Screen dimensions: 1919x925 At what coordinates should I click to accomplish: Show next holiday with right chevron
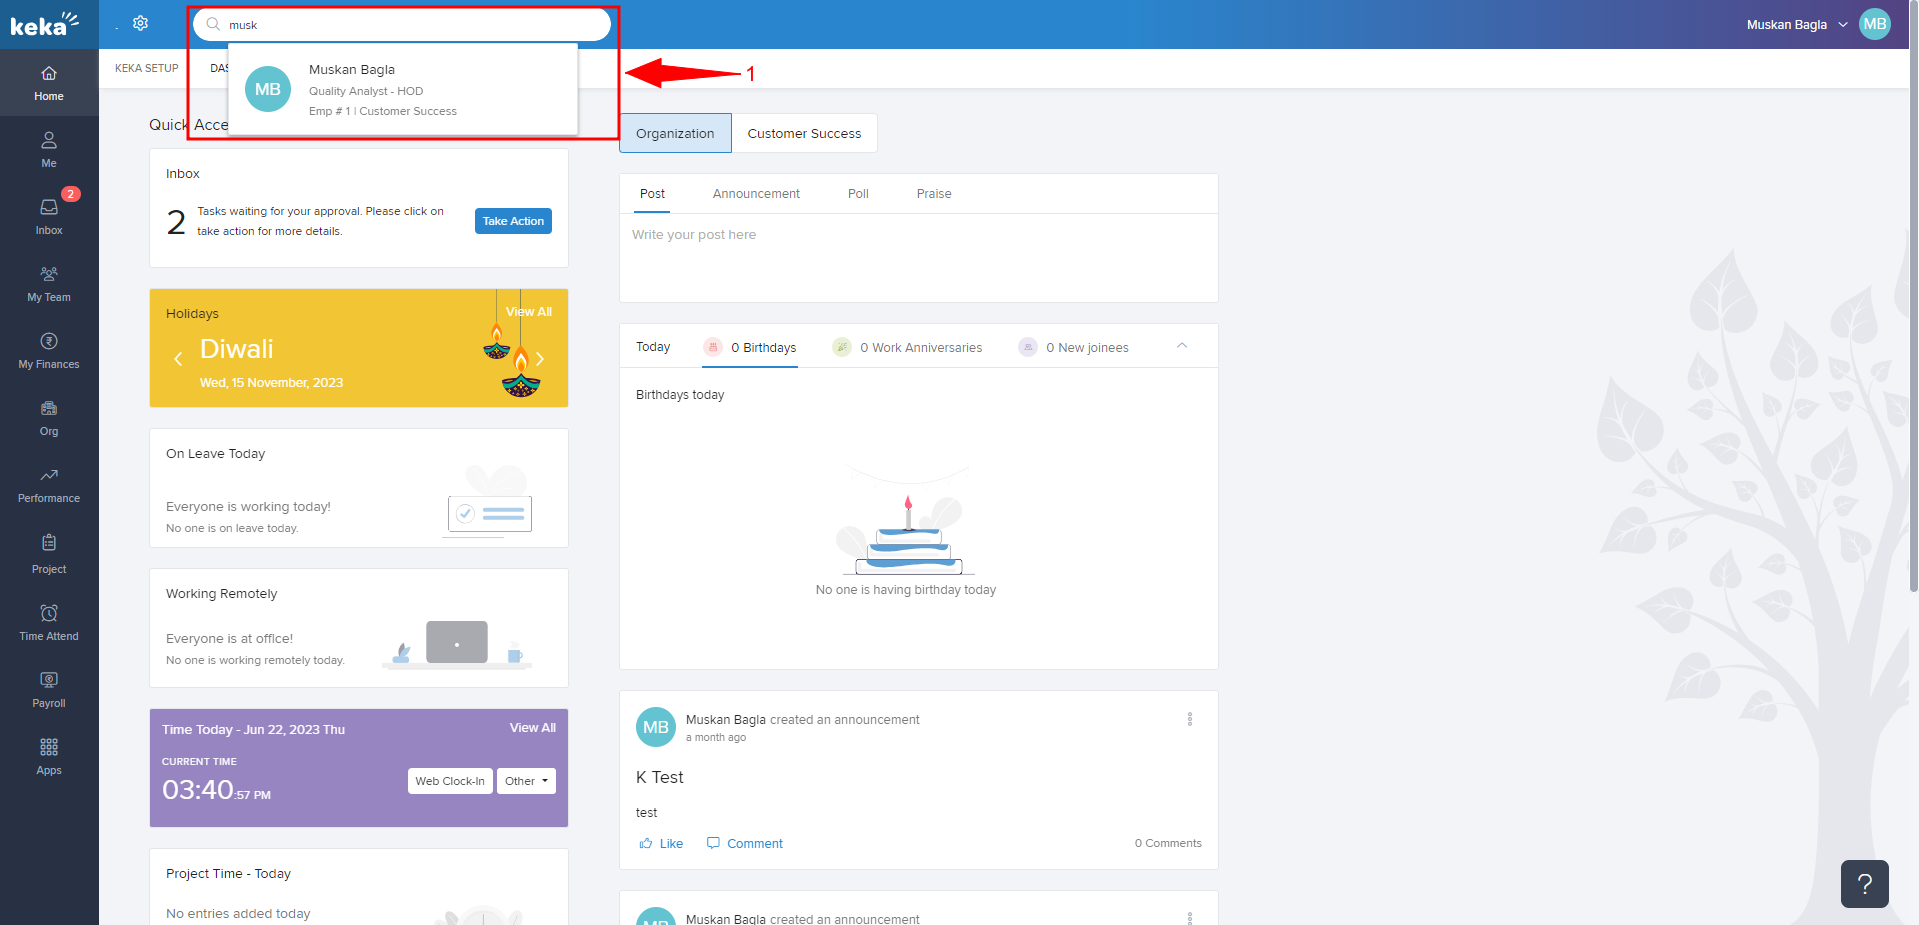coord(540,359)
